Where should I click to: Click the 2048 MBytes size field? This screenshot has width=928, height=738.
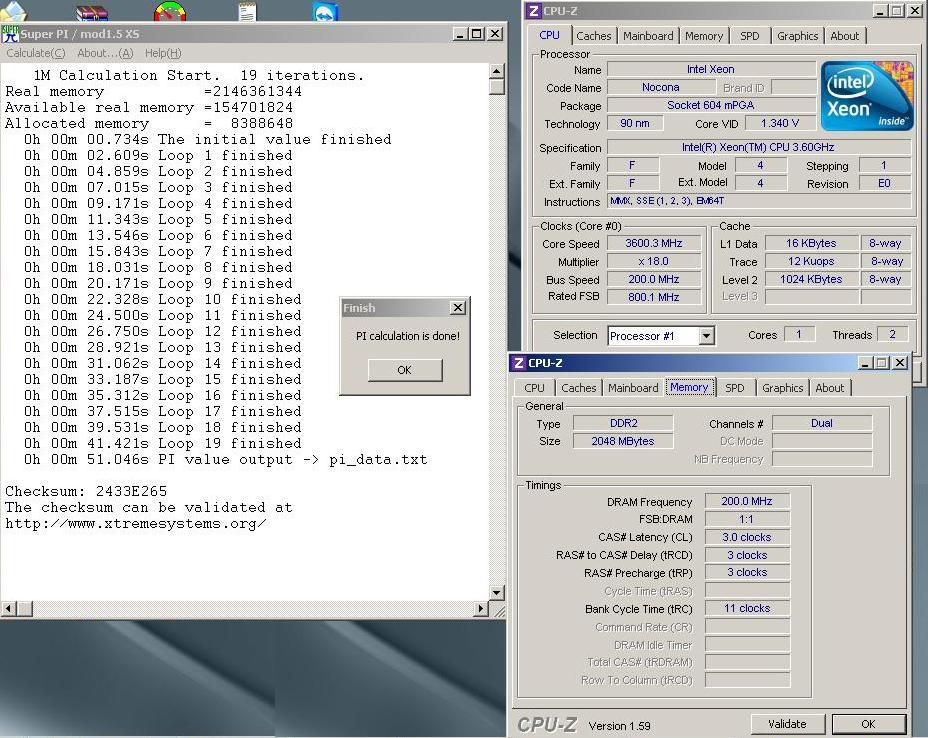623,441
